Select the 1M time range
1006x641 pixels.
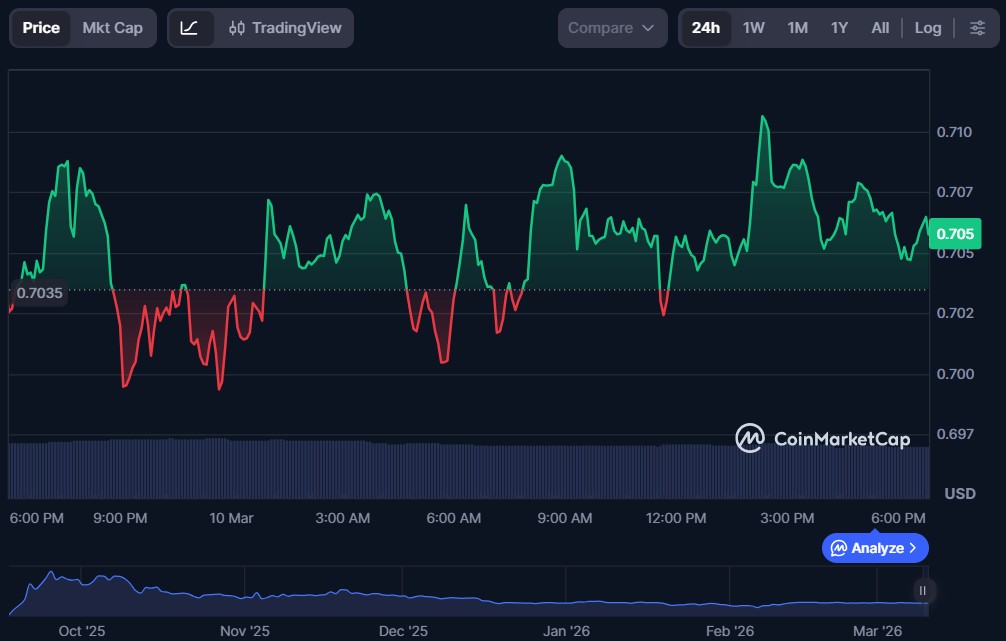pos(797,28)
